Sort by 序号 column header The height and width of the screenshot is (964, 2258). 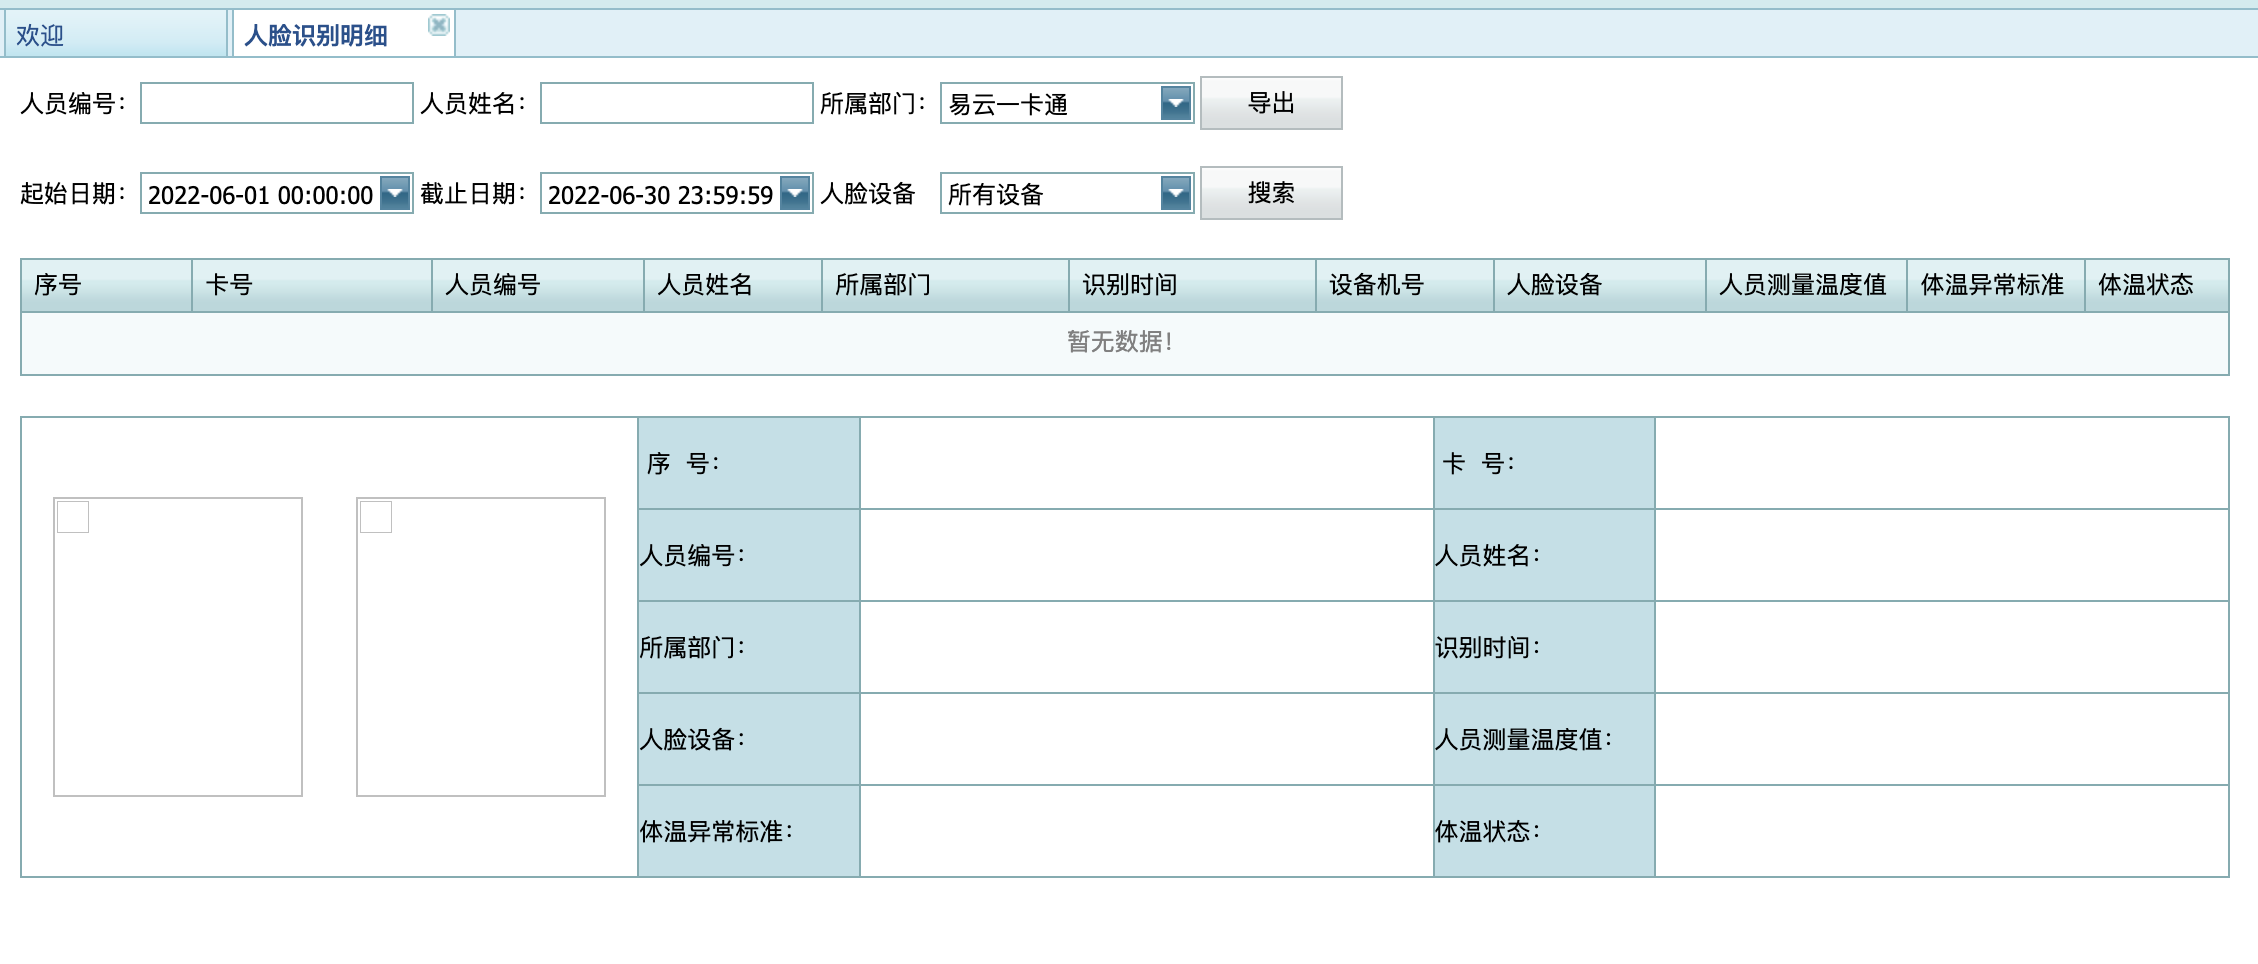(x=106, y=285)
